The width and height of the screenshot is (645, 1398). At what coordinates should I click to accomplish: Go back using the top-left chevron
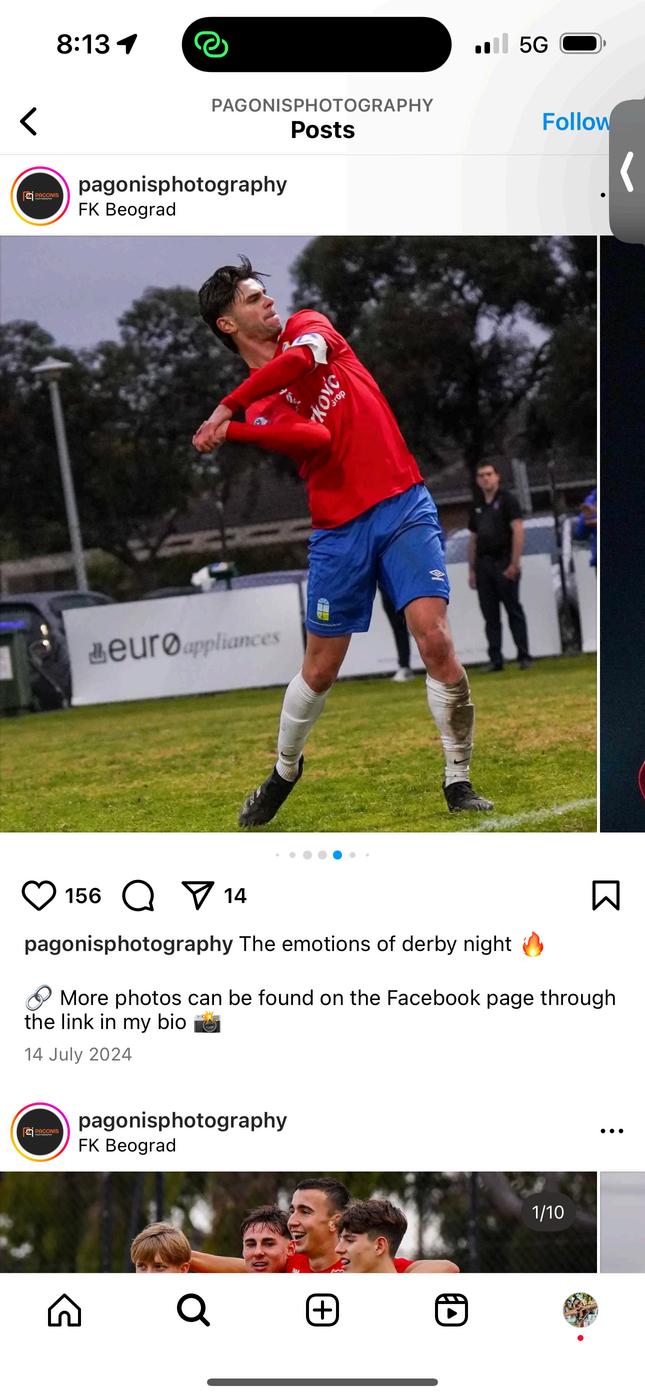pos(28,122)
